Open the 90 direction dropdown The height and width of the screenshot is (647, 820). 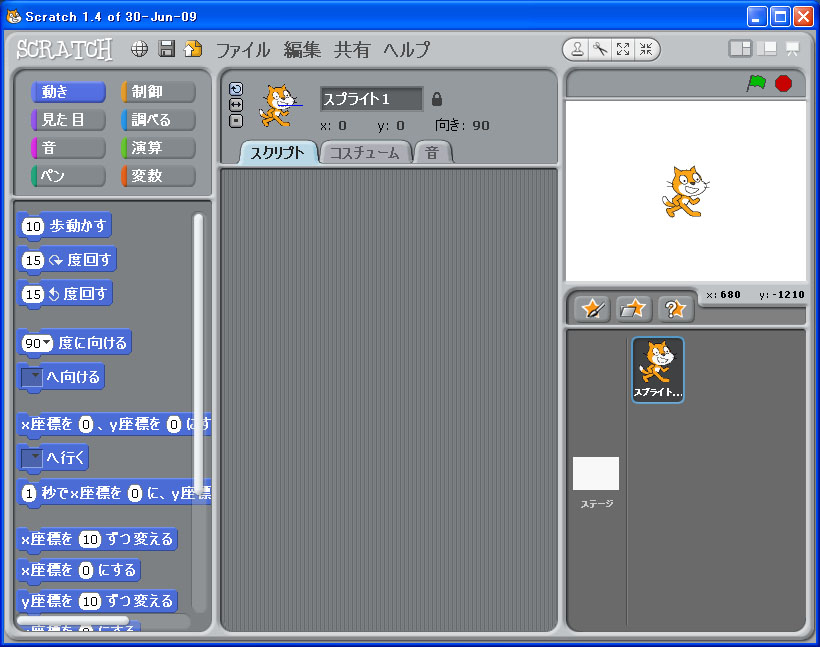pos(48,343)
